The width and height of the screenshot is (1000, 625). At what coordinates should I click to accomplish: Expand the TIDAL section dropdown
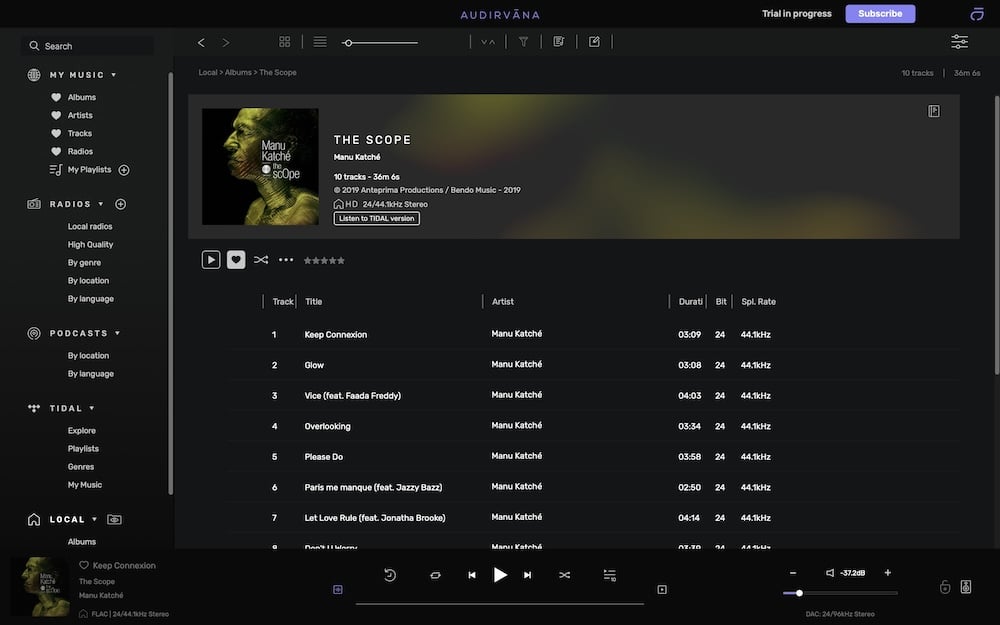pos(92,408)
